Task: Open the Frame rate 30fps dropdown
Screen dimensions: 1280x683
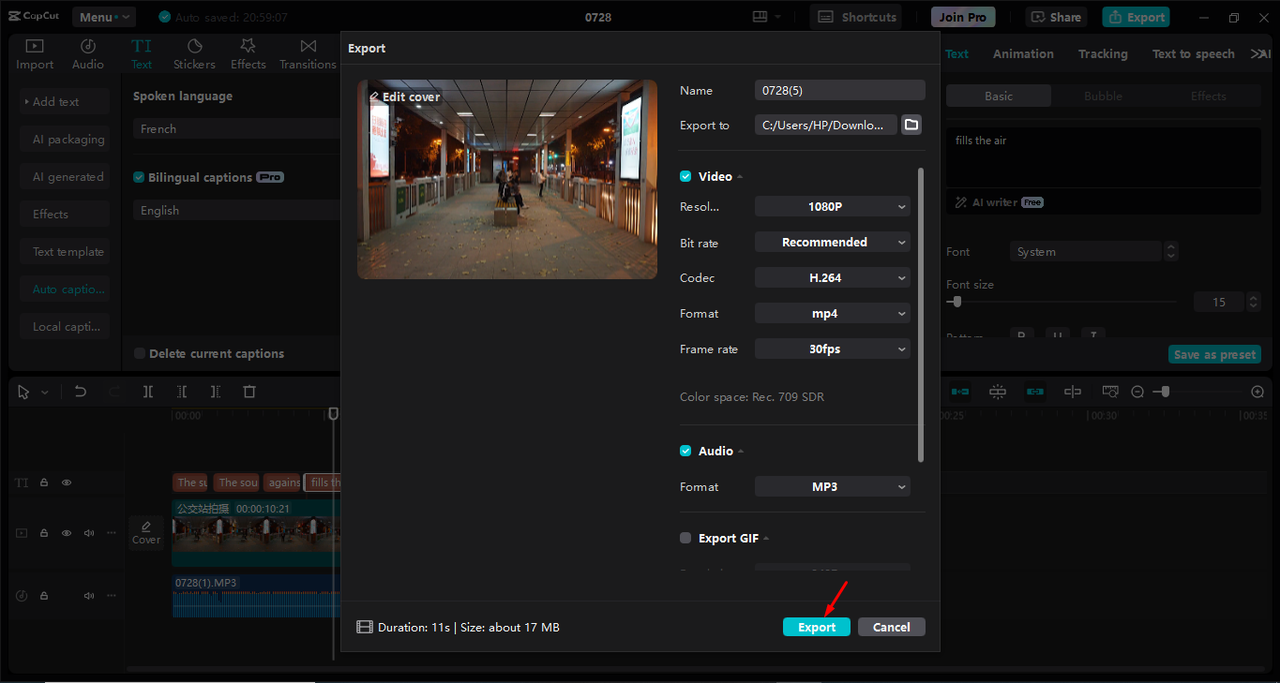Action: point(832,349)
